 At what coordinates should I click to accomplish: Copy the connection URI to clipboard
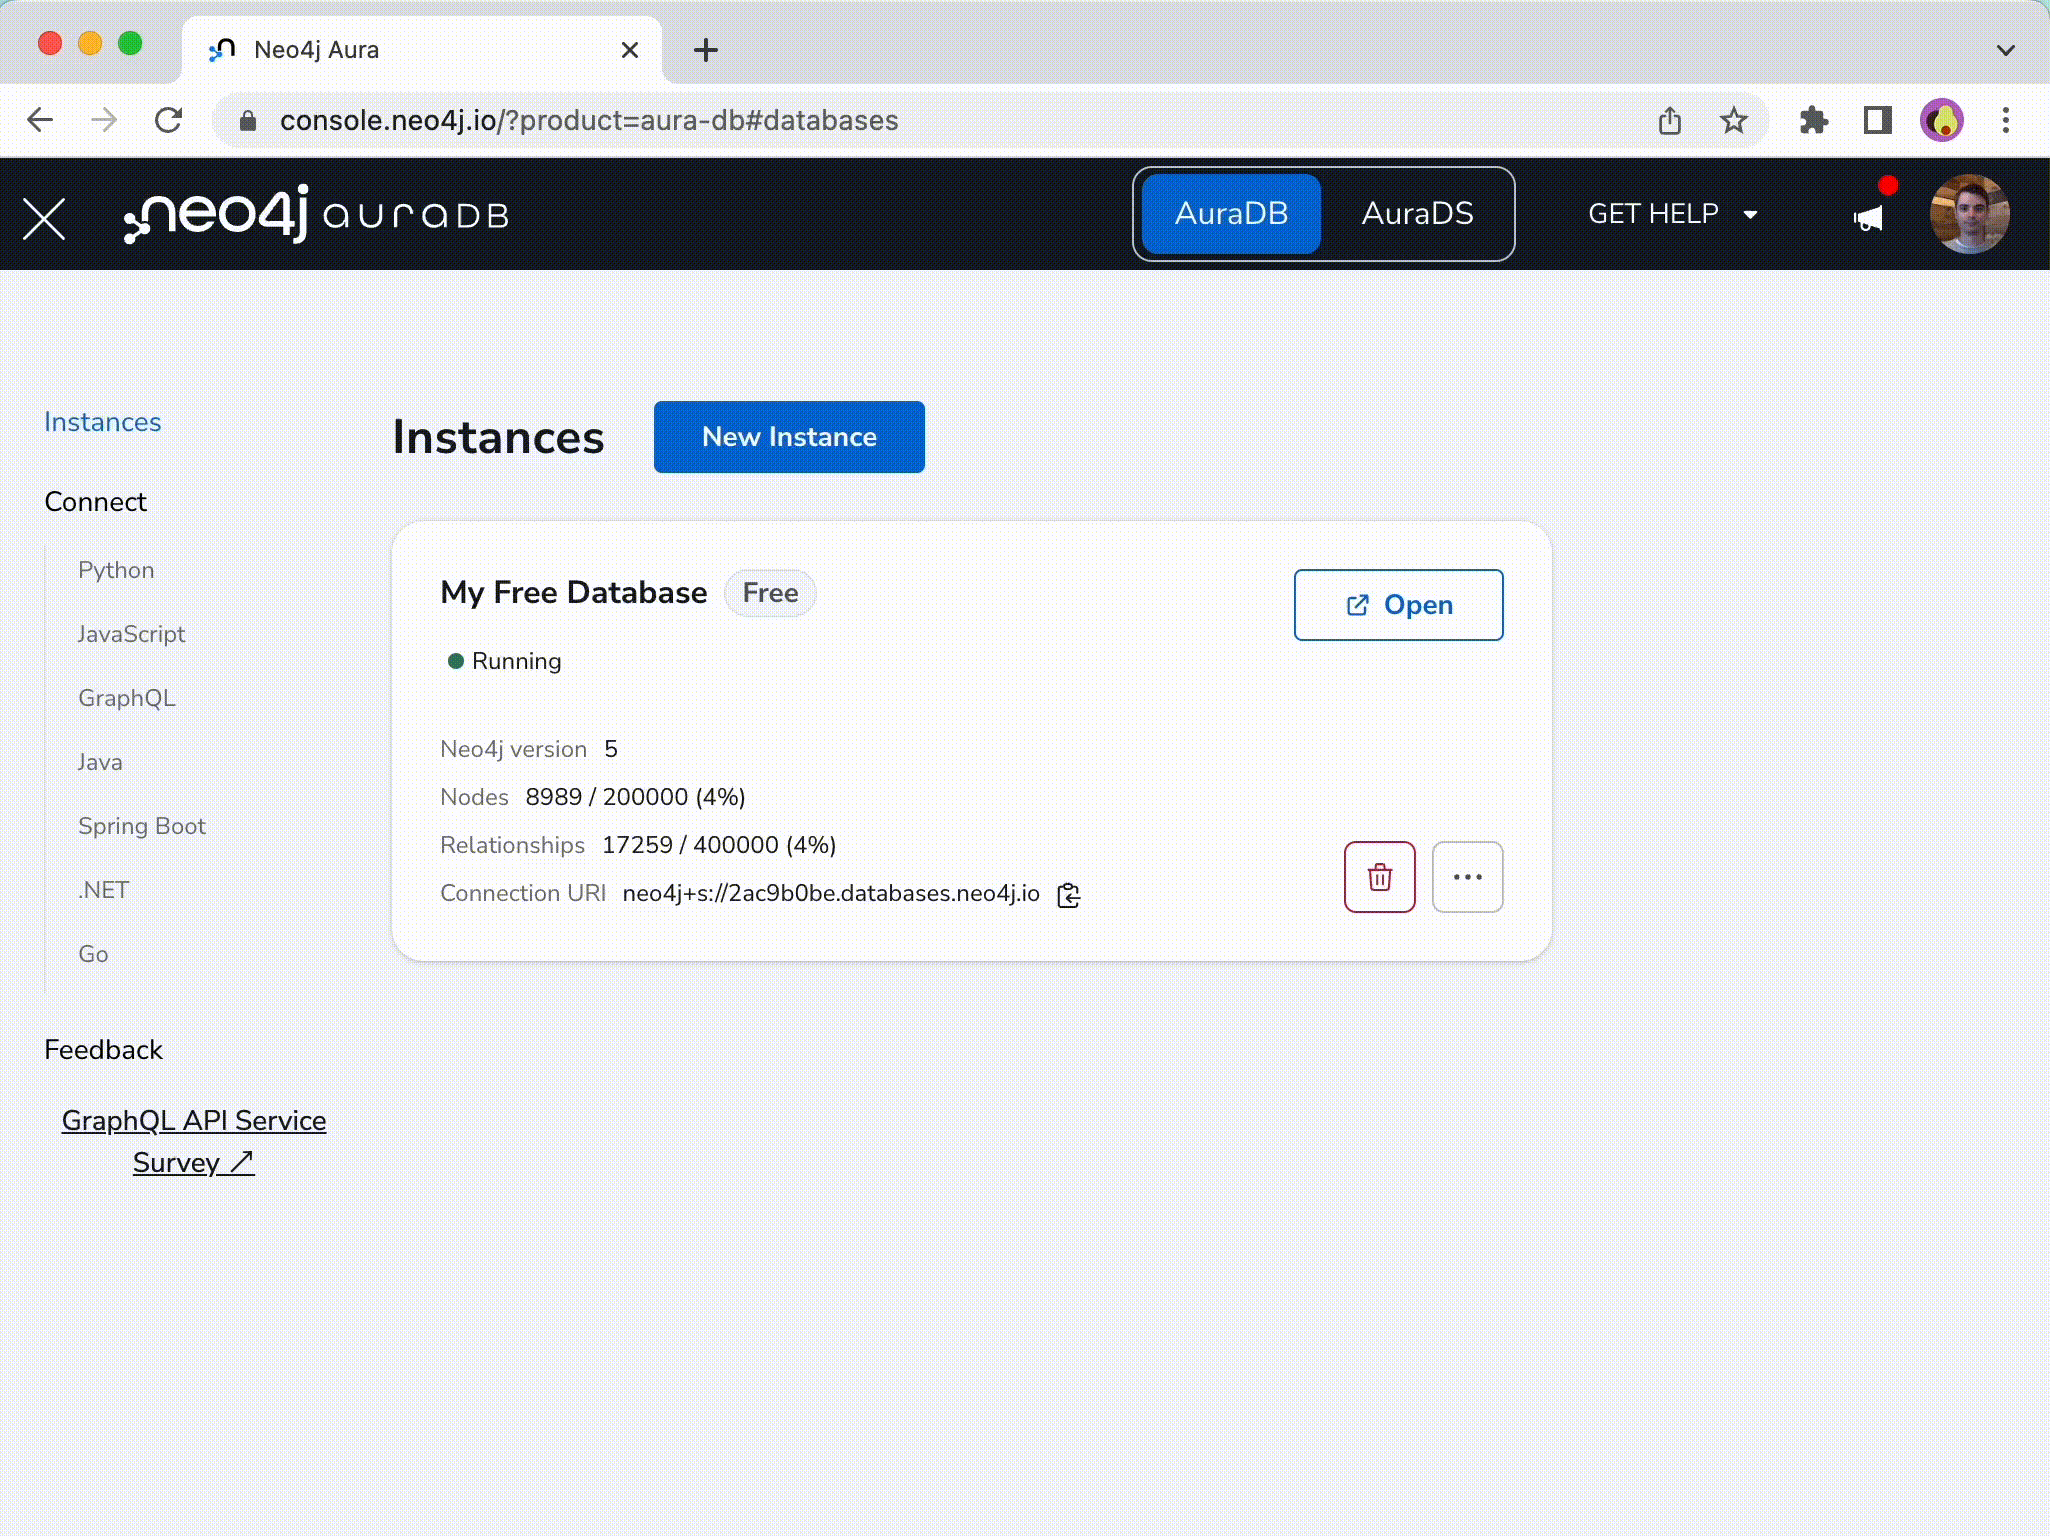tap(1068, 895)
